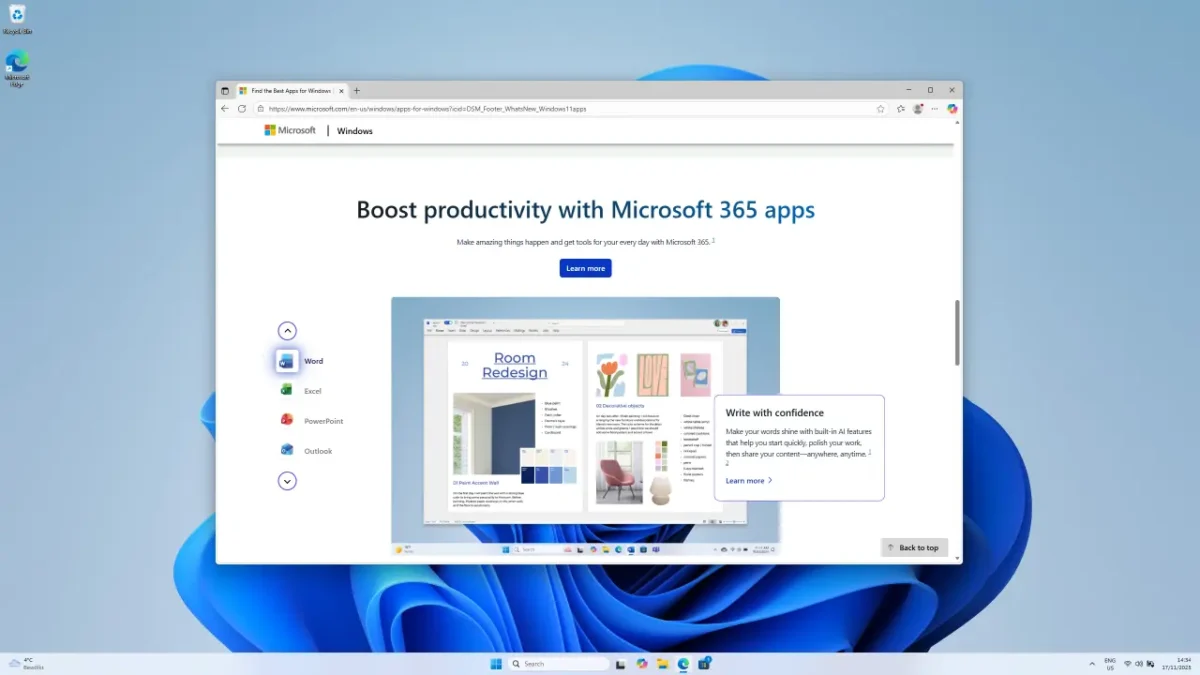The height and width of the screenshot is (675, 1200).
Task: Choose the PowerPoint icon in app list
Action: pyautogui.click(x=287, y=421)
